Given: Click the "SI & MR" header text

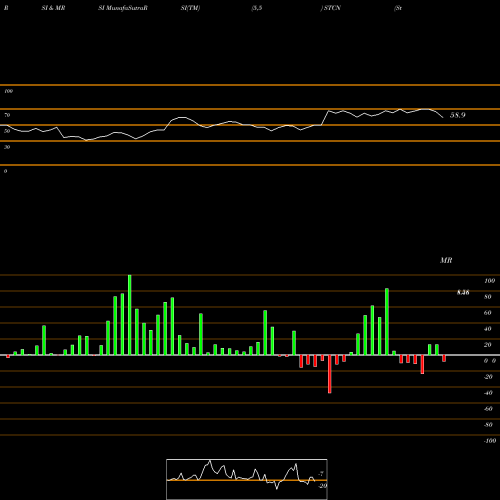Looking at the screenshot, I should pos(53,8).
